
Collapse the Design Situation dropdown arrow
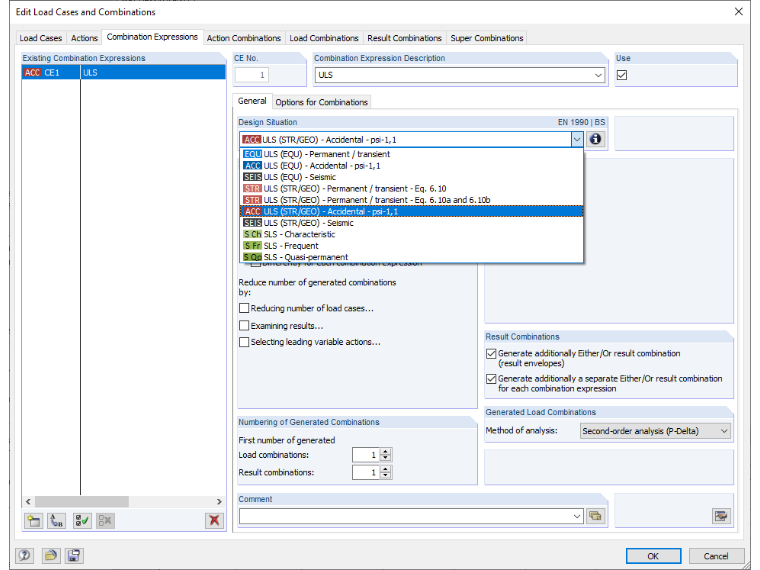coord(577,140)
